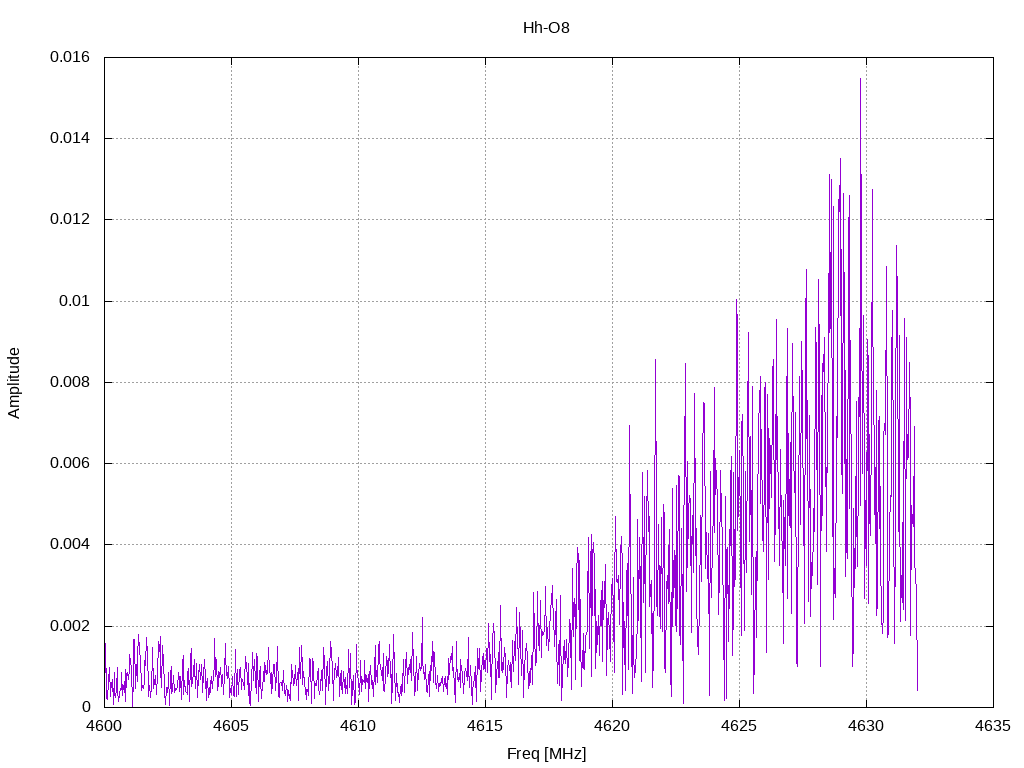The width and height of the screenshot is (1024, 768).
Task: Click the y-axis tick label 0.004
Action: click(x=70, y=544)
